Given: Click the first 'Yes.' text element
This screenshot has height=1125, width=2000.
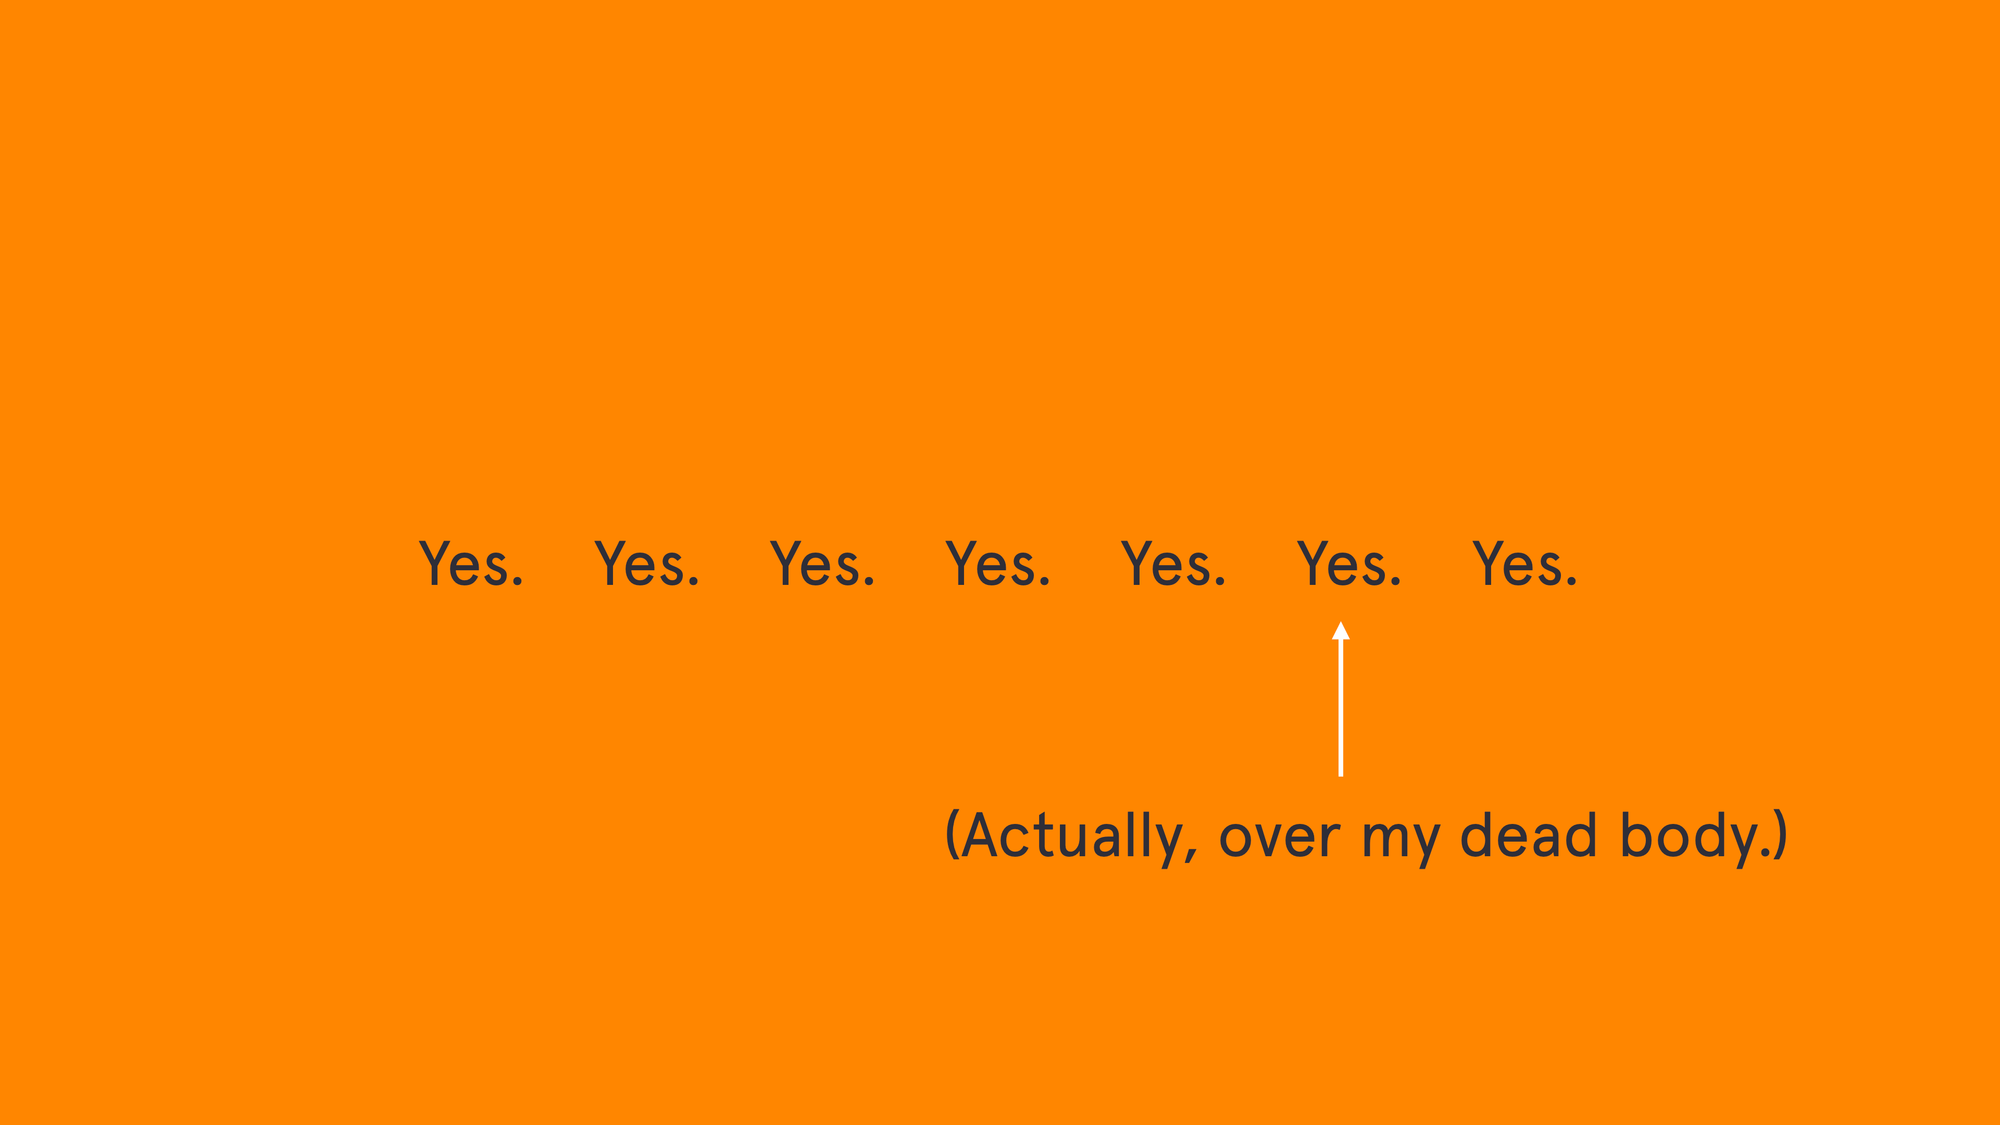Looking at the screenshot, I should (467, 563).
